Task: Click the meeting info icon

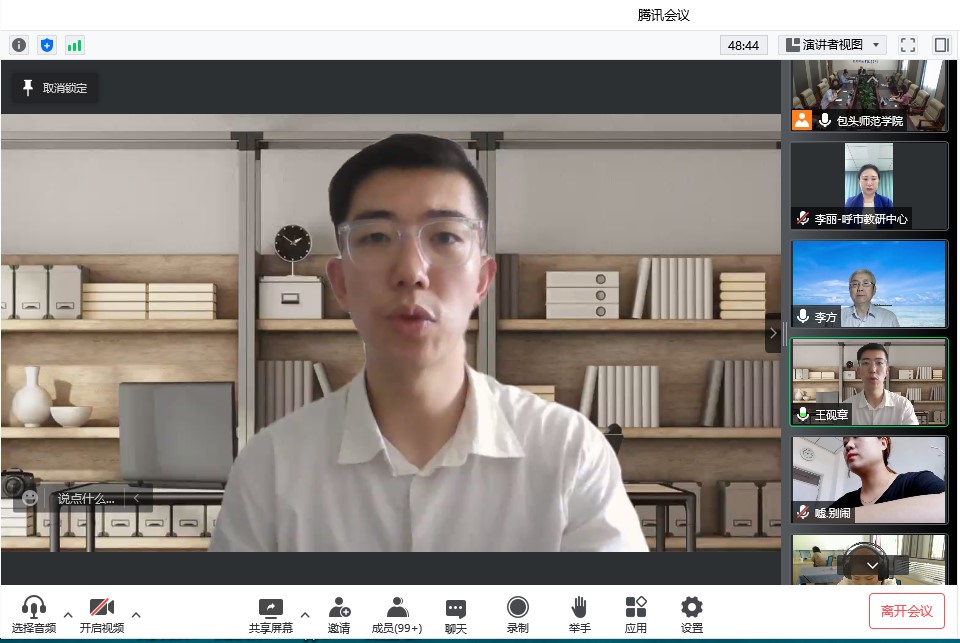Action: (x=18, y=45)
